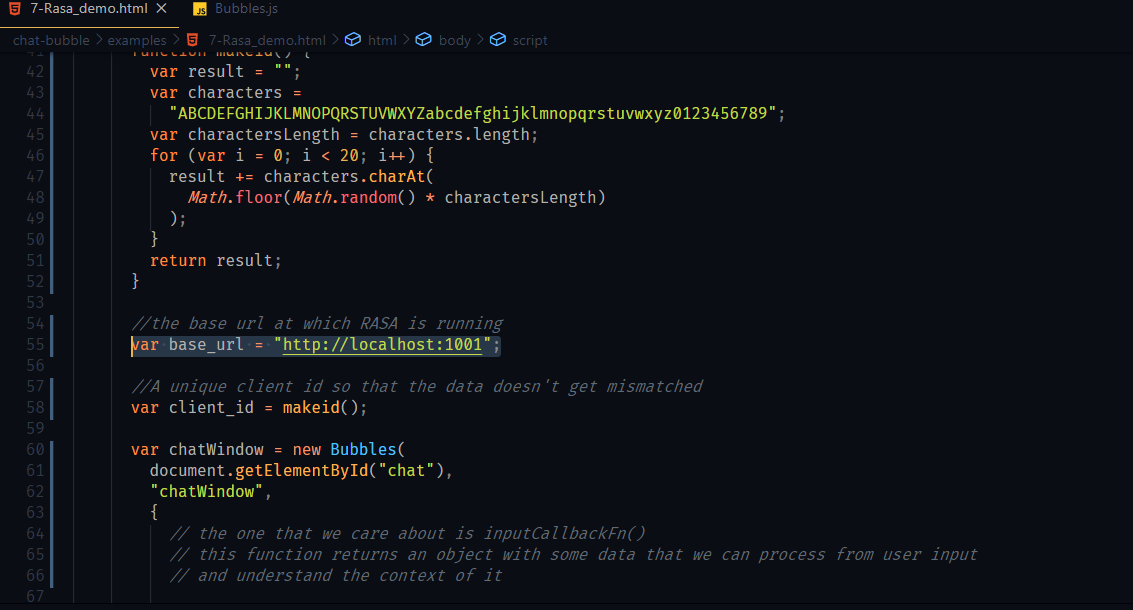This screenshot has height=610, width=1133.
Task: Click line number 55 in the gutter
Action: tap(35, 345)
